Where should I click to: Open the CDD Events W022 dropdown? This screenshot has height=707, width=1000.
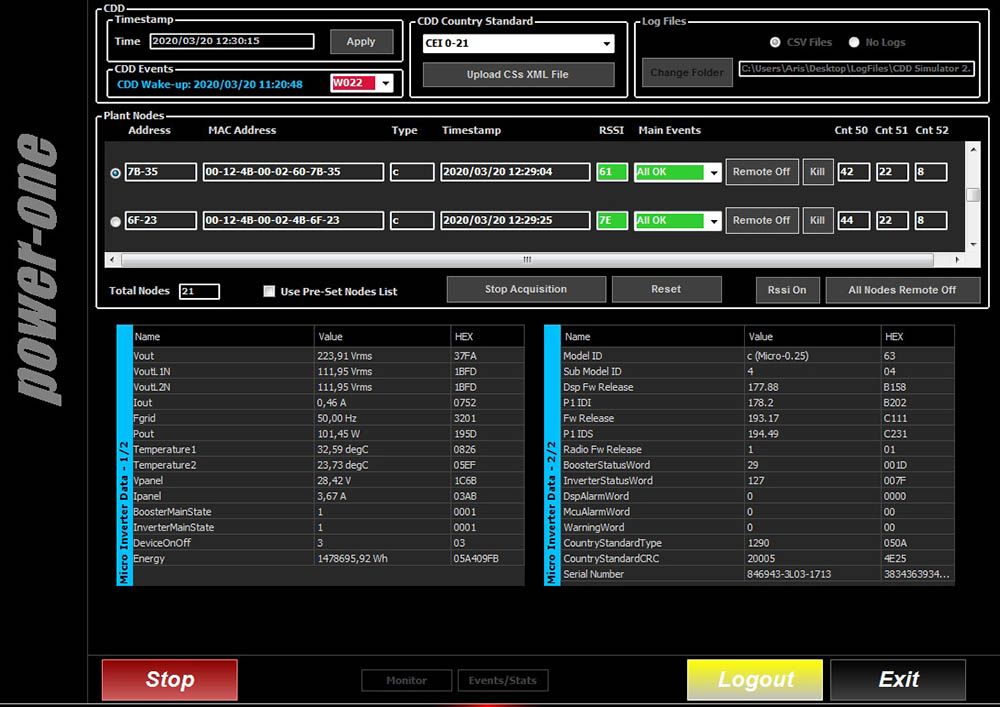point(385,84)
